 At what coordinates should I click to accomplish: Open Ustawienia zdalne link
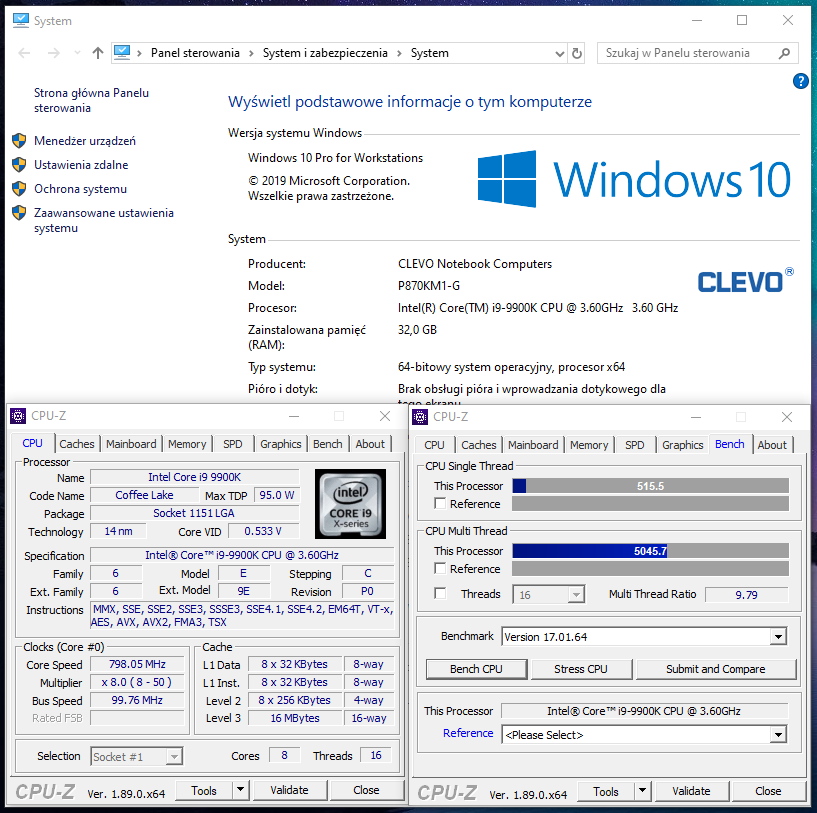pyautogui.click(x=81, y=165)
